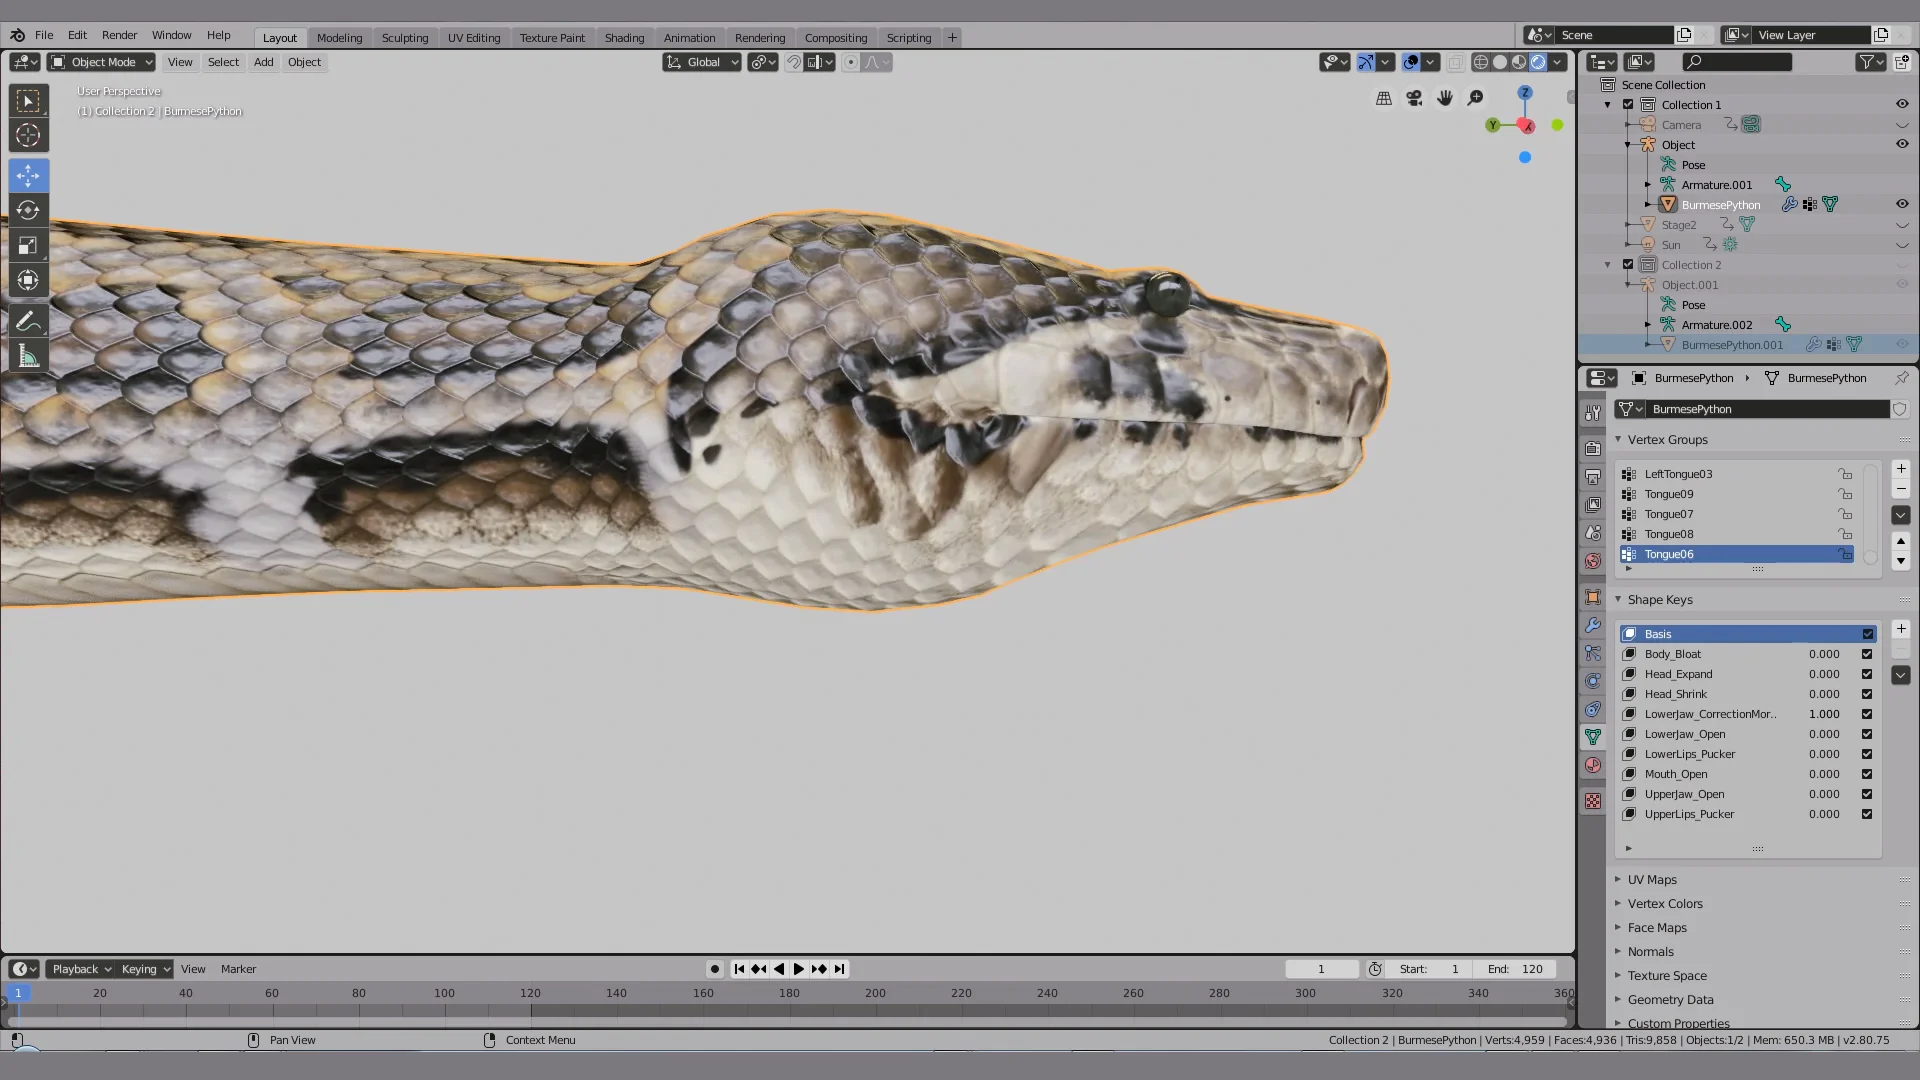Jump to the first frame
Viewport: 1920px width, 1080px height.
(x=739, y=969)
